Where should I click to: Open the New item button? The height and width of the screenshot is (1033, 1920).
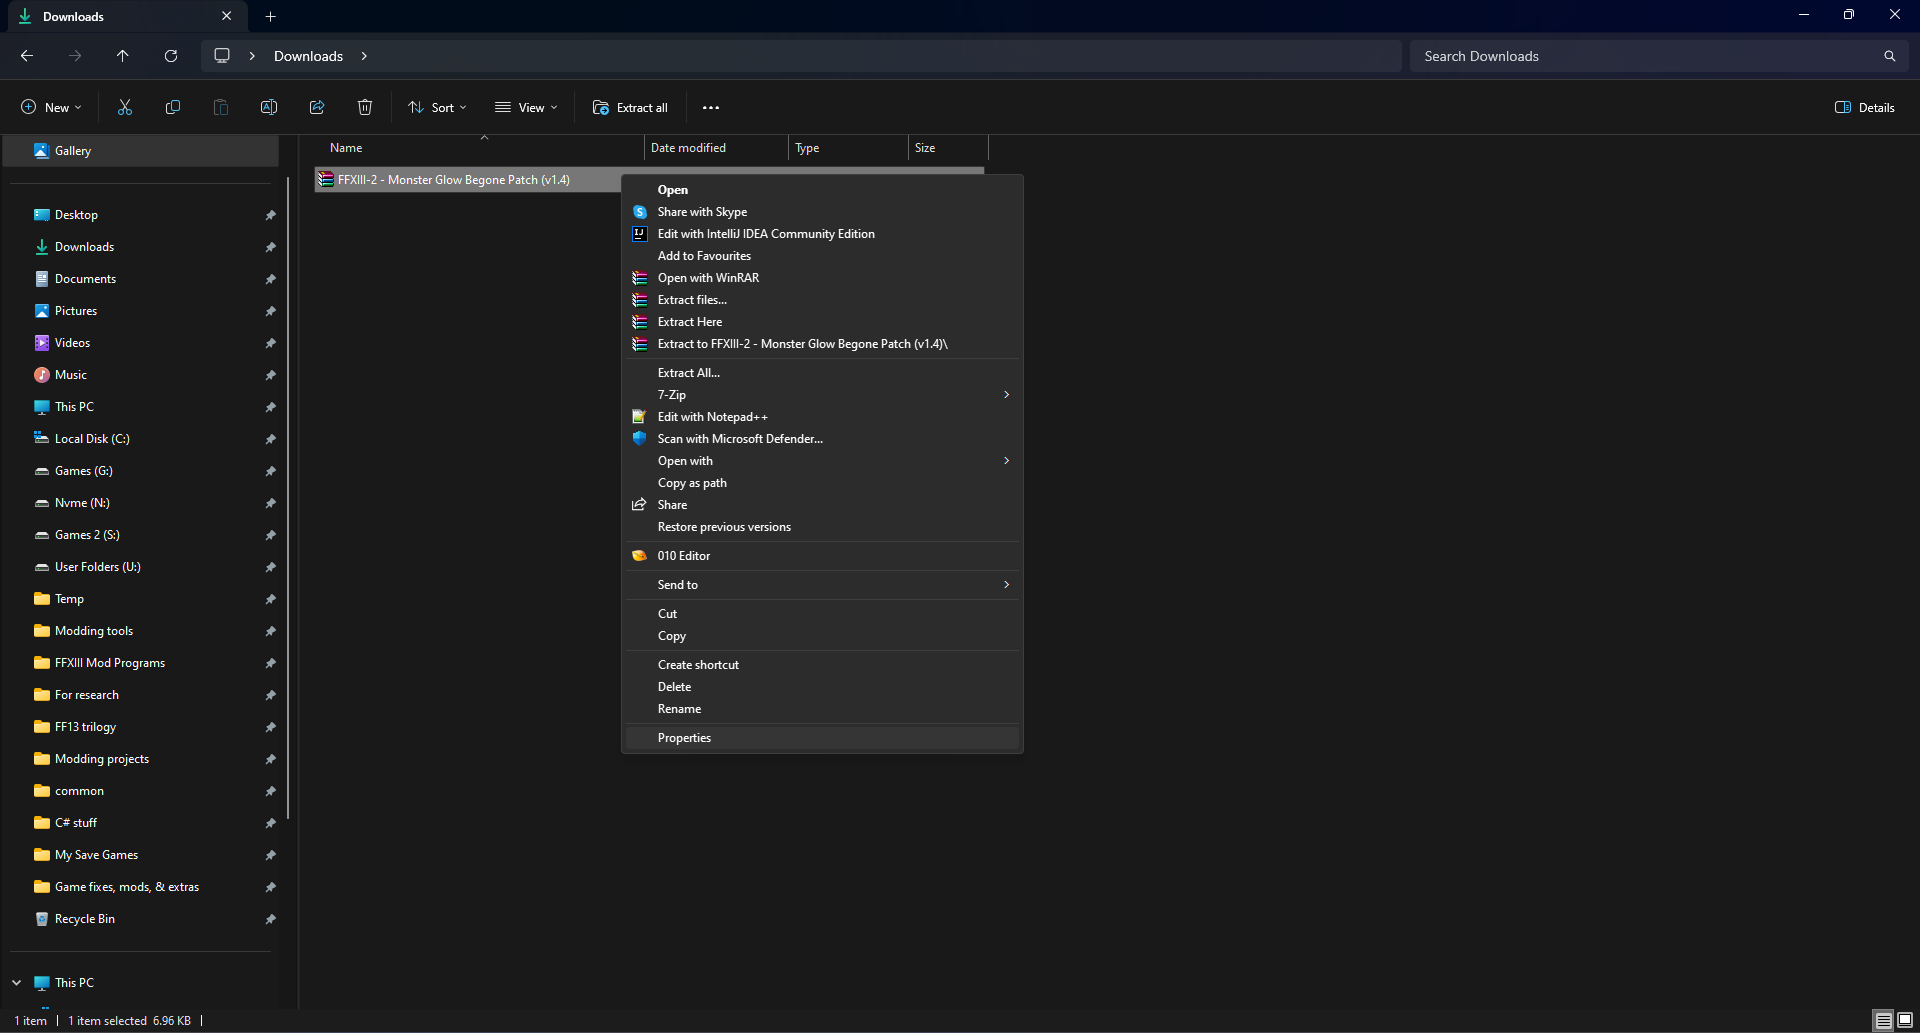point(52,107)
